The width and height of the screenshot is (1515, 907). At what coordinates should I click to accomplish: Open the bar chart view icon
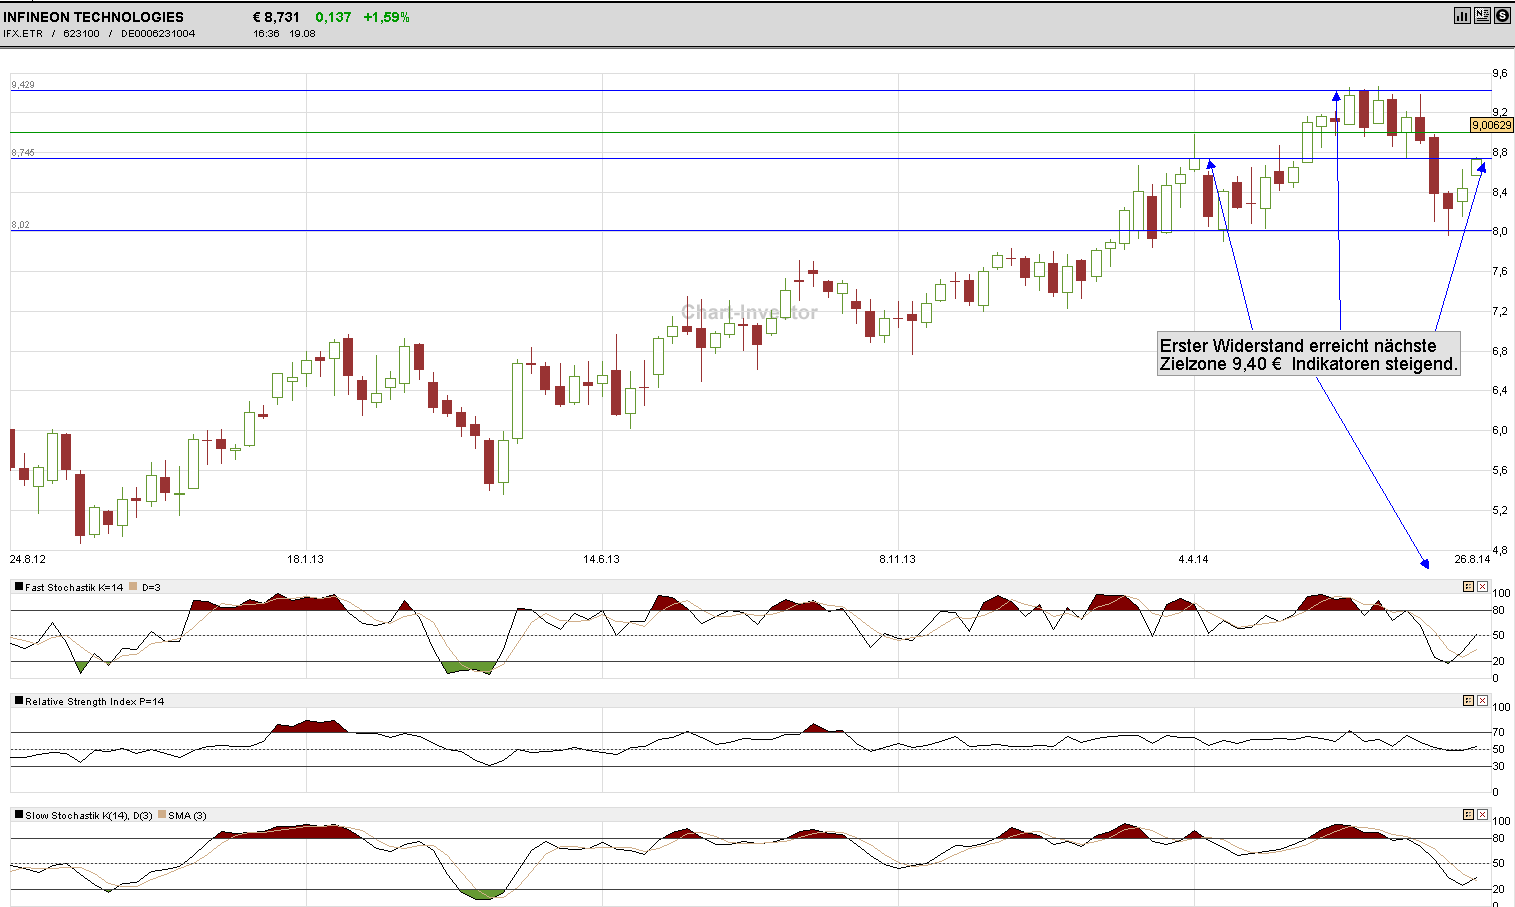1462,15
